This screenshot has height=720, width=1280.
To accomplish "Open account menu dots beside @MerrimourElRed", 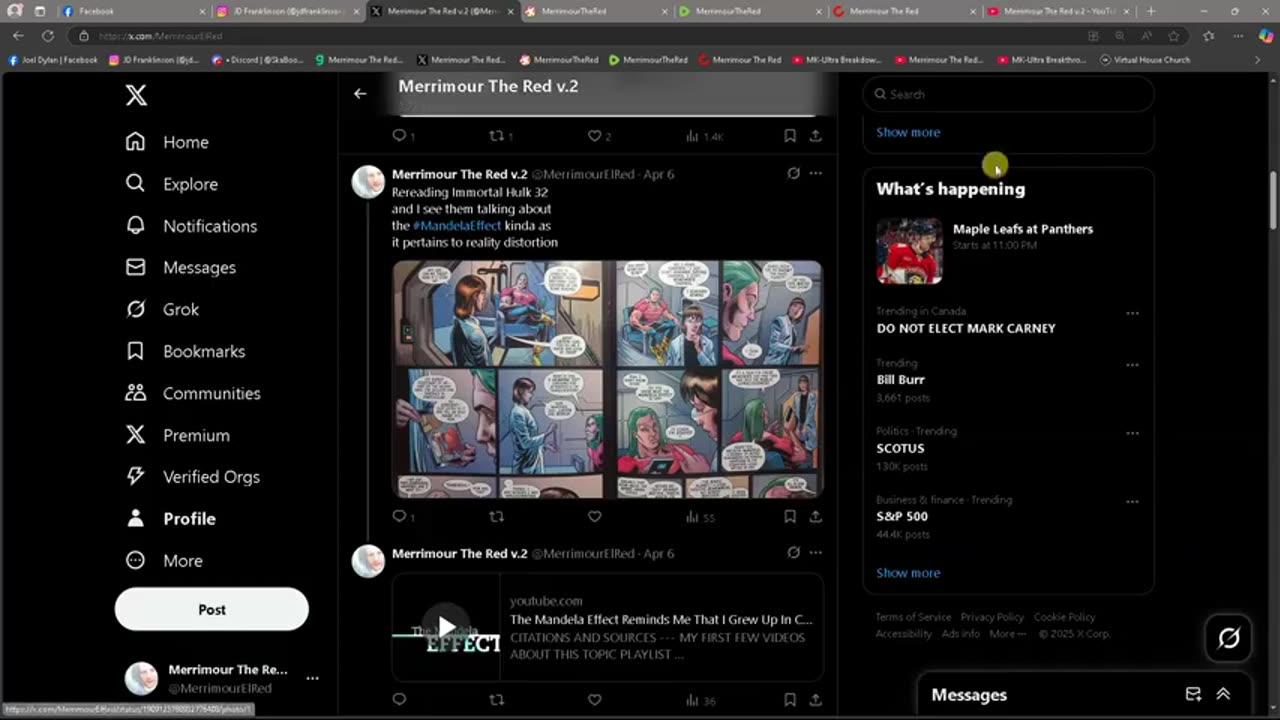I will (312, 678).
